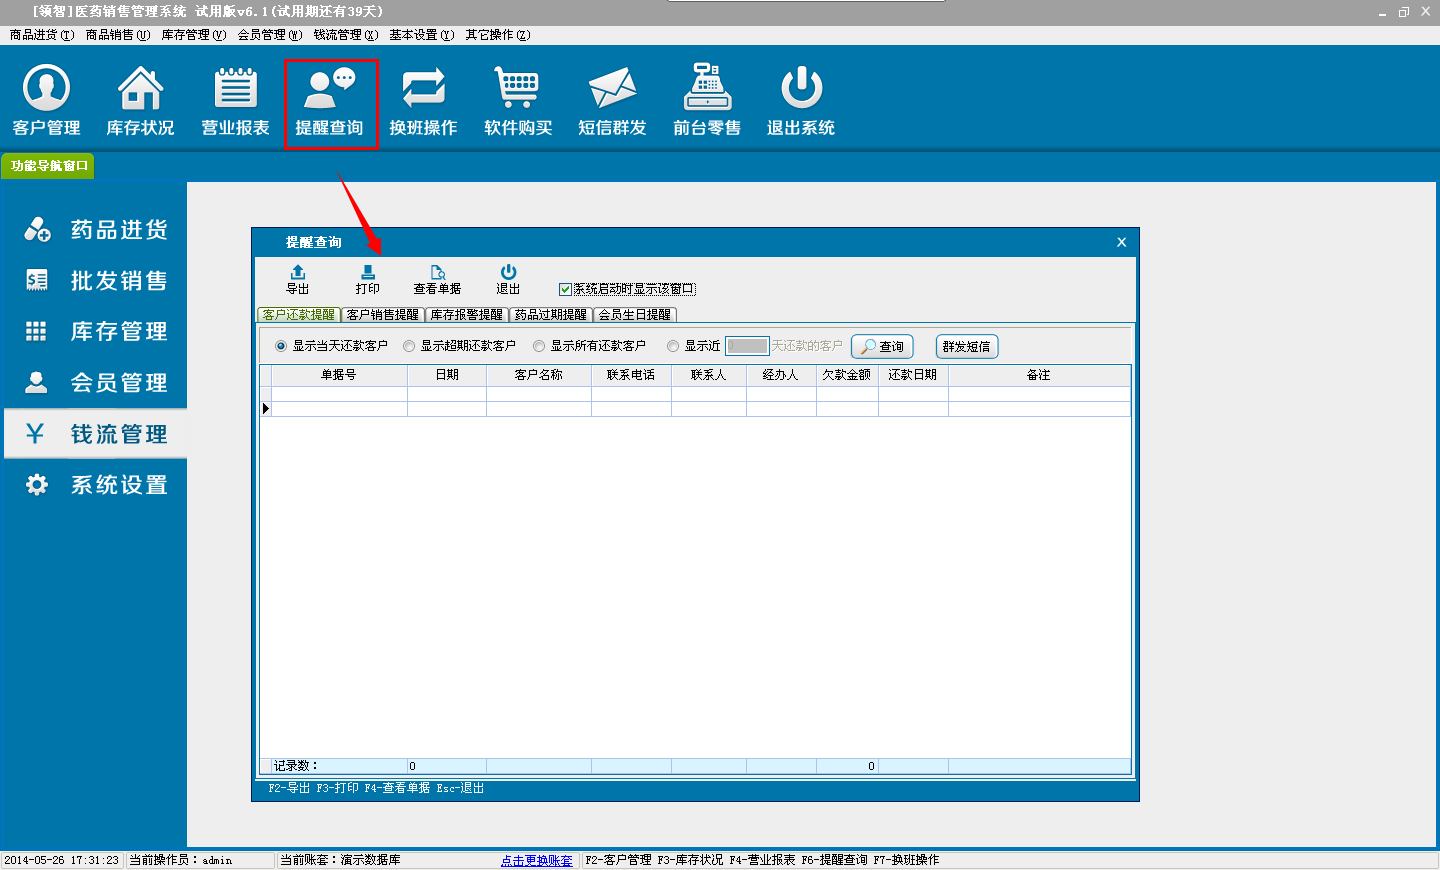Click the 点击更换账套 link in status bar
The height and width of the screenshot is (870, 1440).
point(537,860)
